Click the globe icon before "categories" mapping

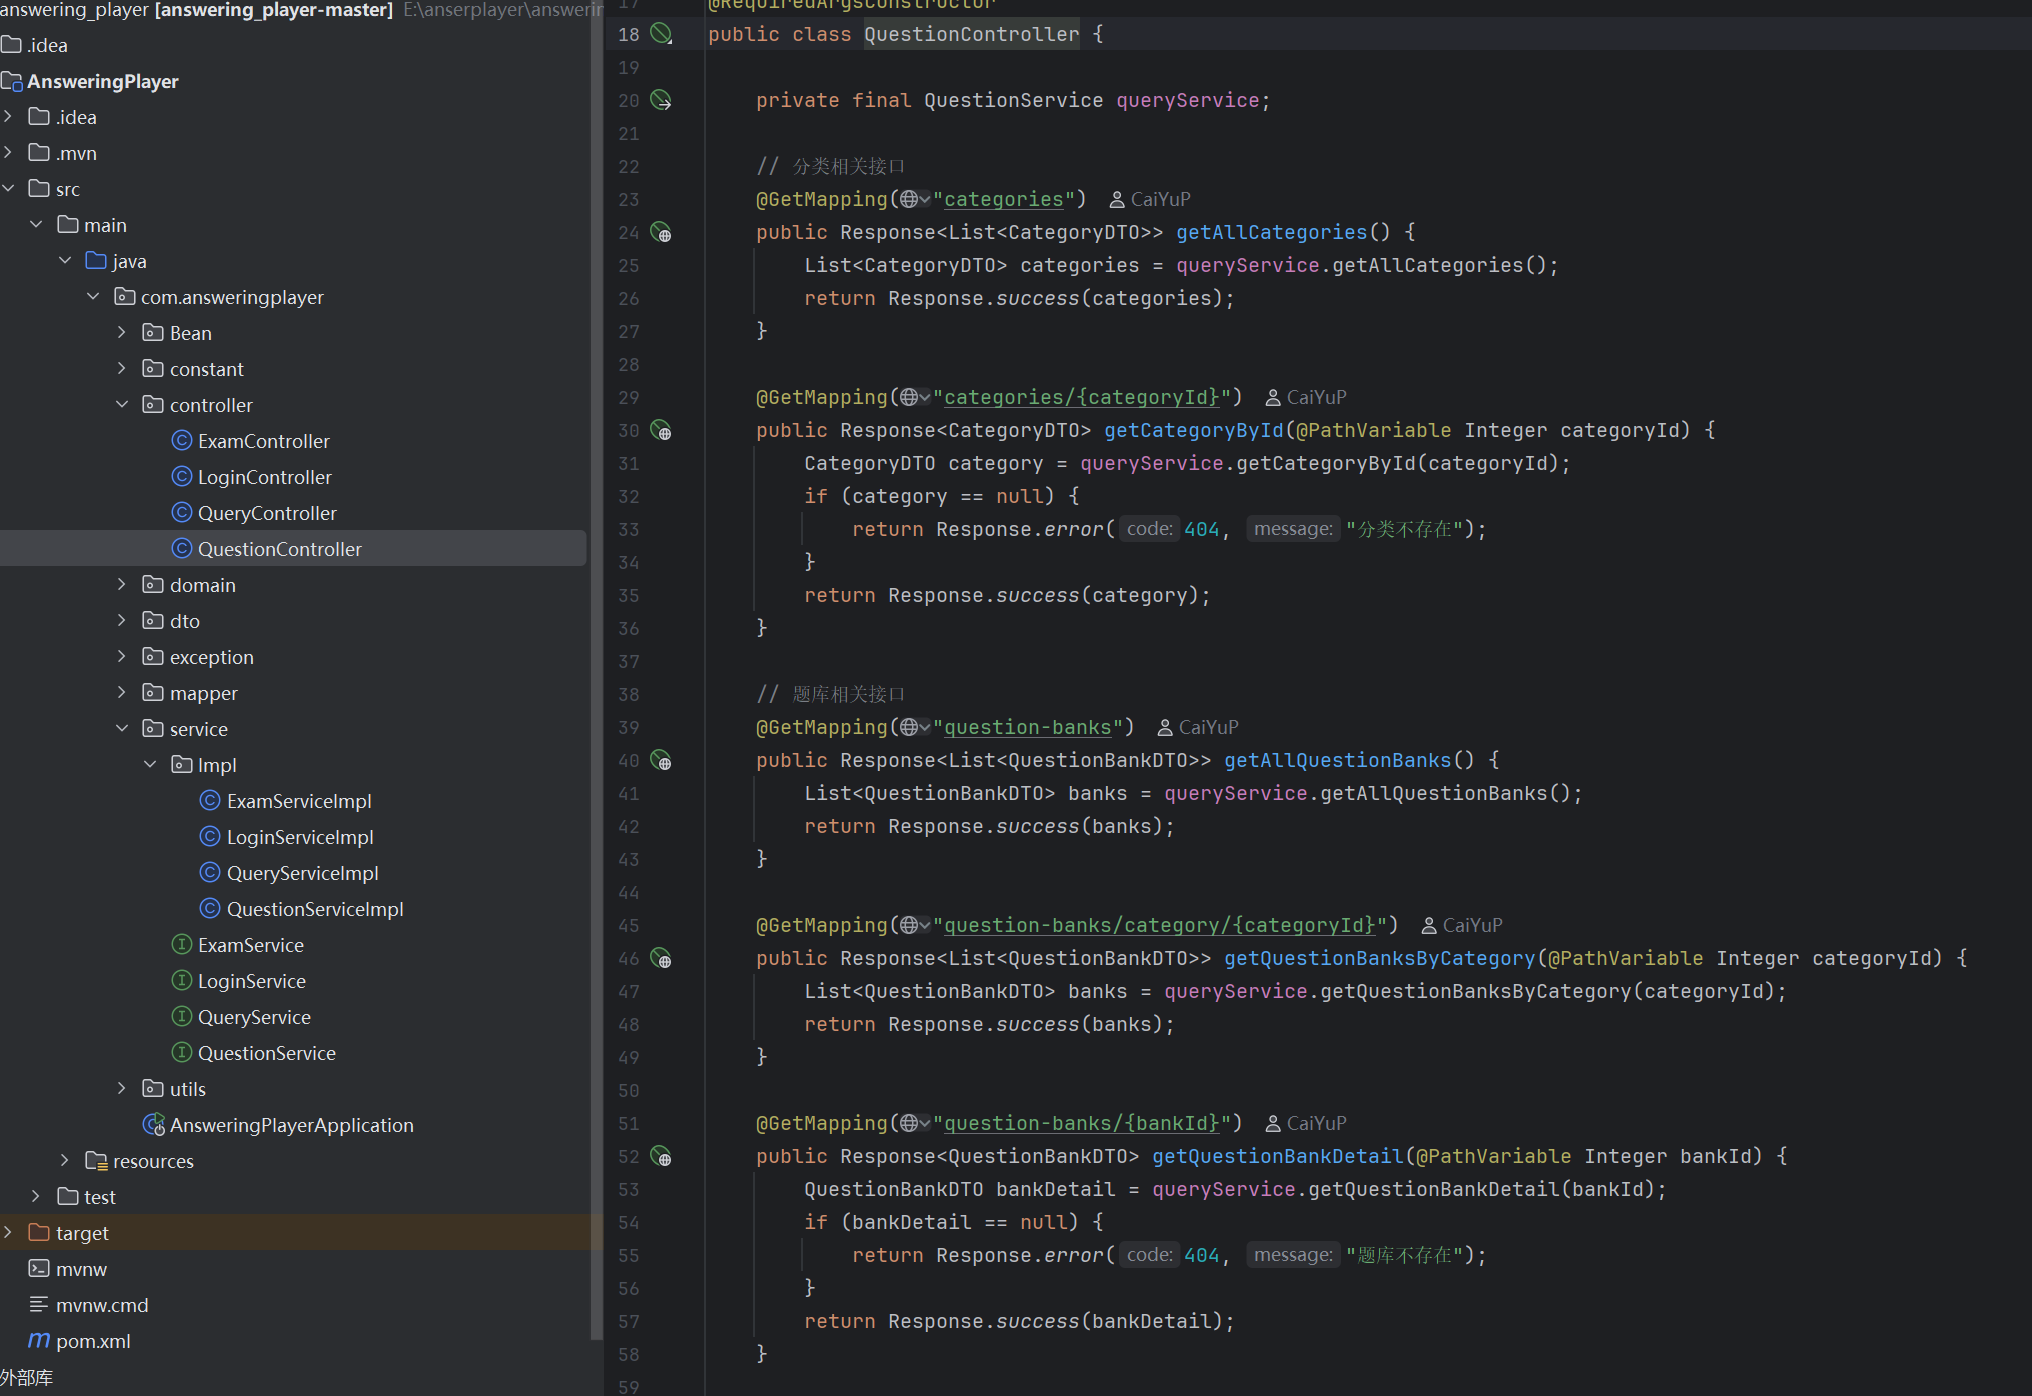(909, 199)
